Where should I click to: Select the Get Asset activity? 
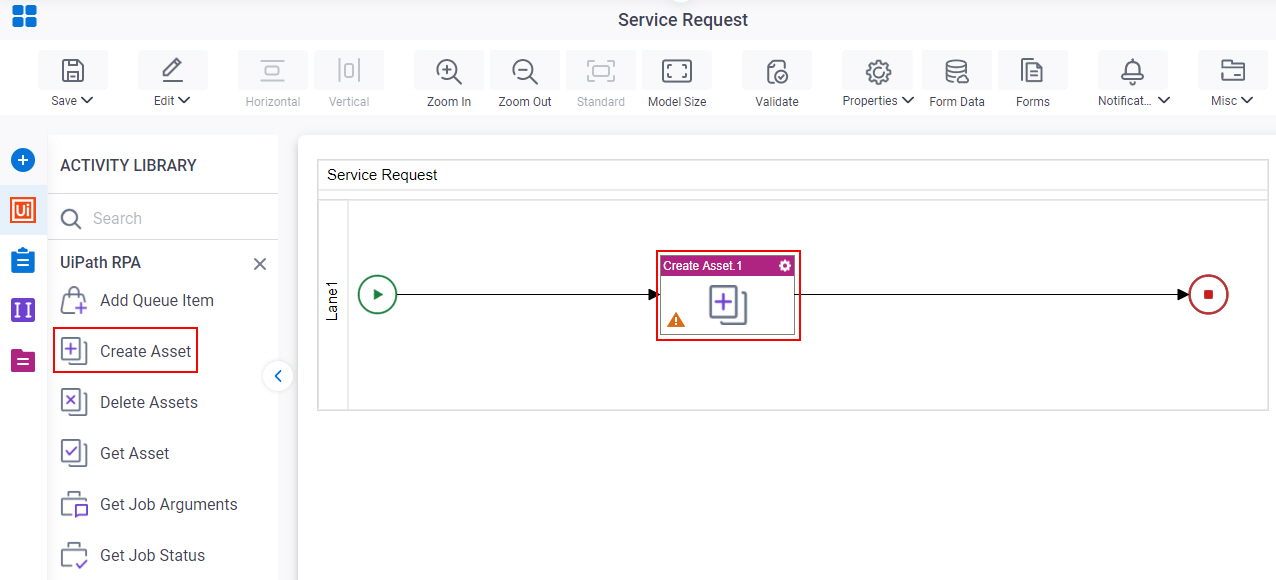[x=115, y=453]
